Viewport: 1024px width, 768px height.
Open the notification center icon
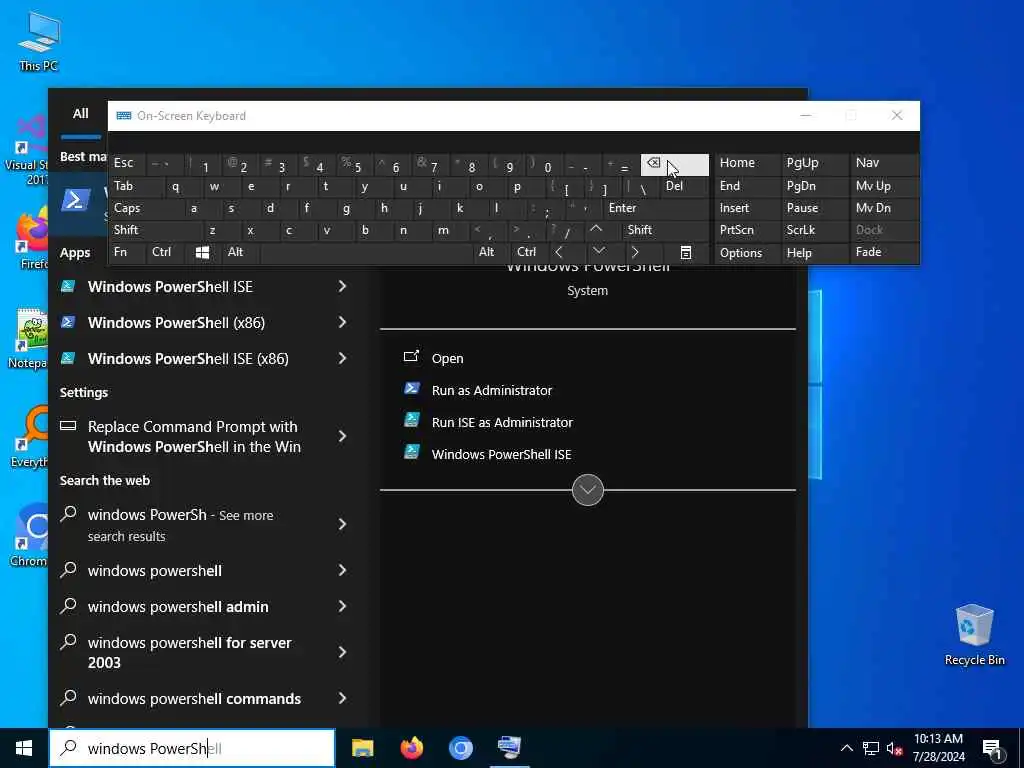coord(992,749)
